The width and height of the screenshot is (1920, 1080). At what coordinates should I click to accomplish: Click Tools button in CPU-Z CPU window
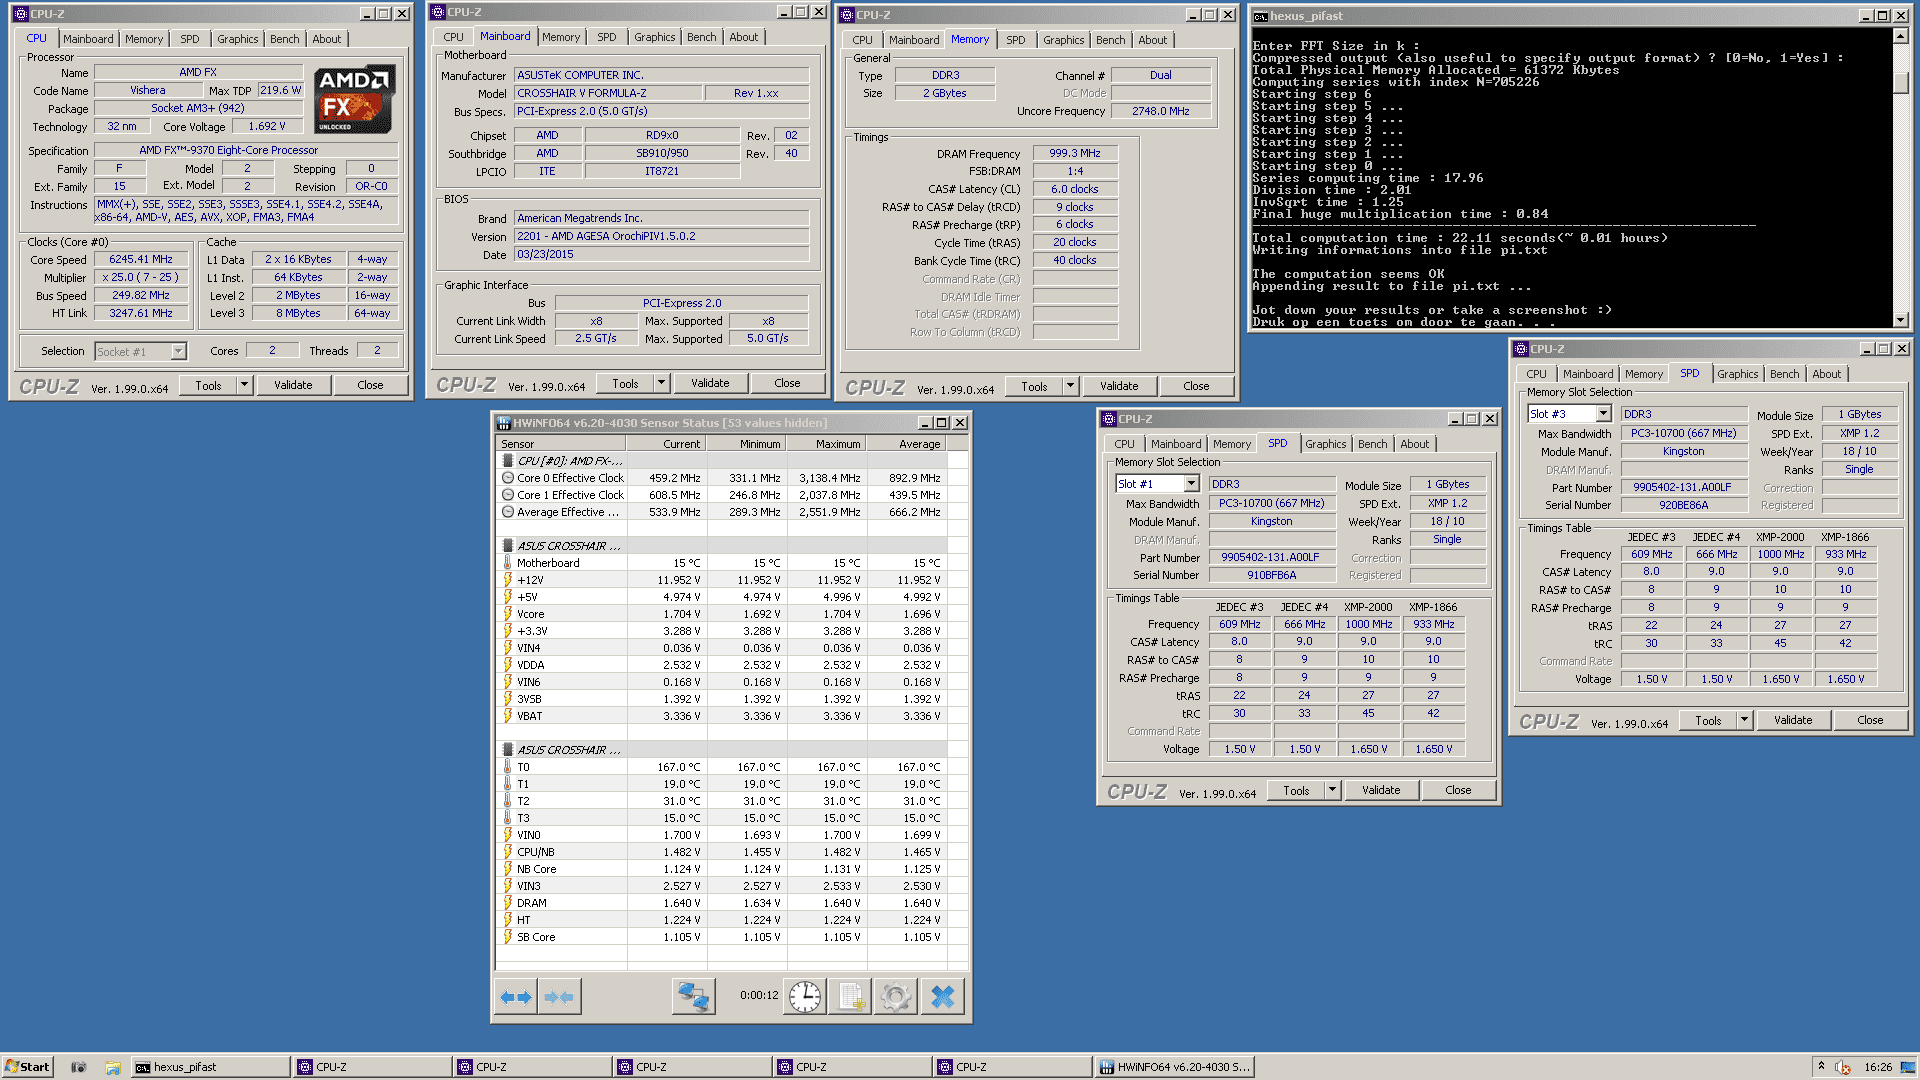[x=208, y=385]
